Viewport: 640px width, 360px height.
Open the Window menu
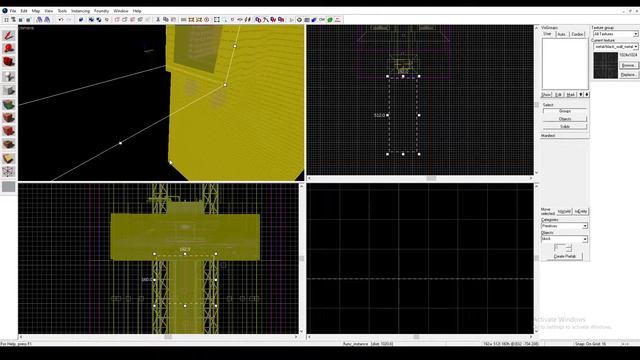tap(121, 11)
